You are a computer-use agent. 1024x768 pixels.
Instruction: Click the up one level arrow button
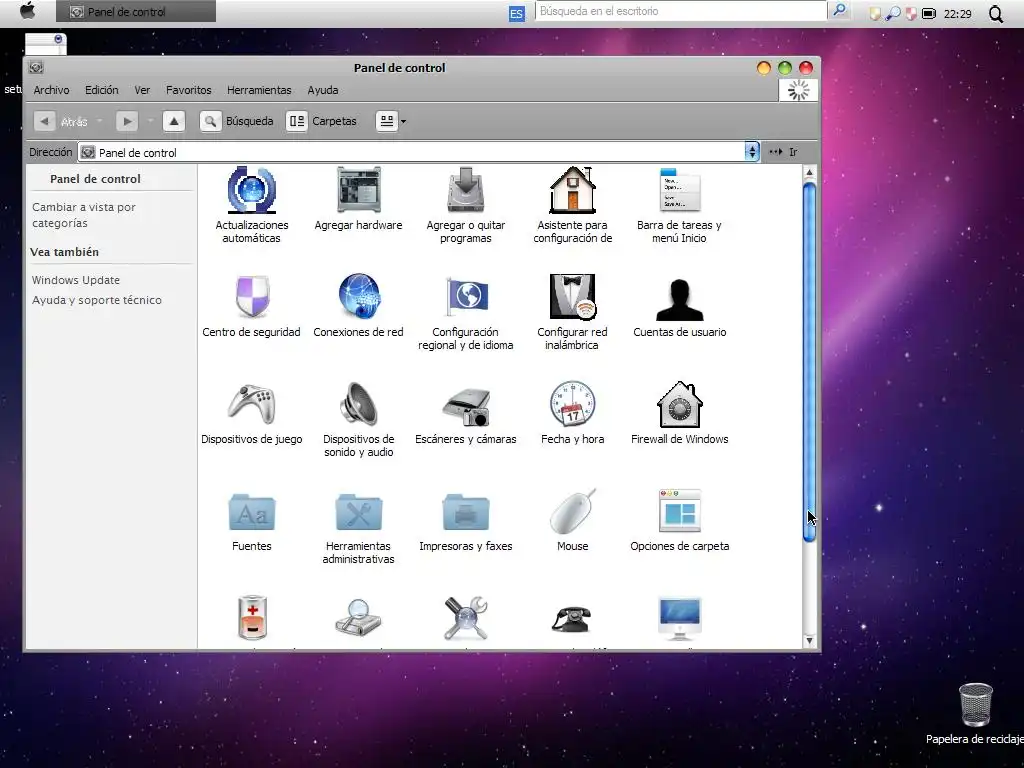click(x=174, y=121)
